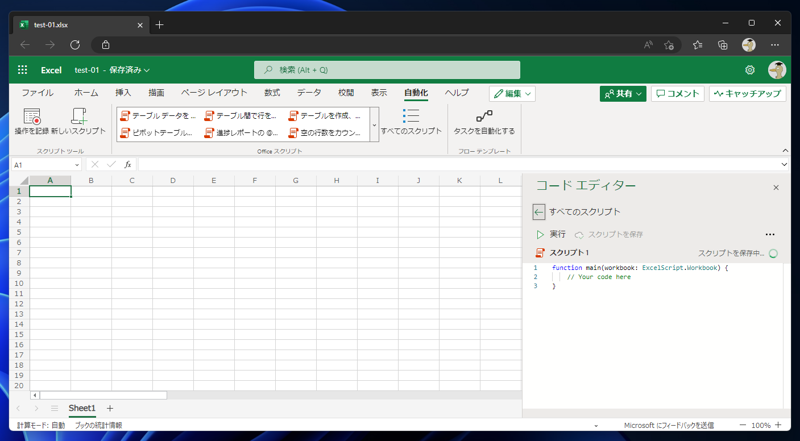This screenshot has height=441, width=800.
Task: Open browser settings and more menu
Action: [x=774, y=45]
